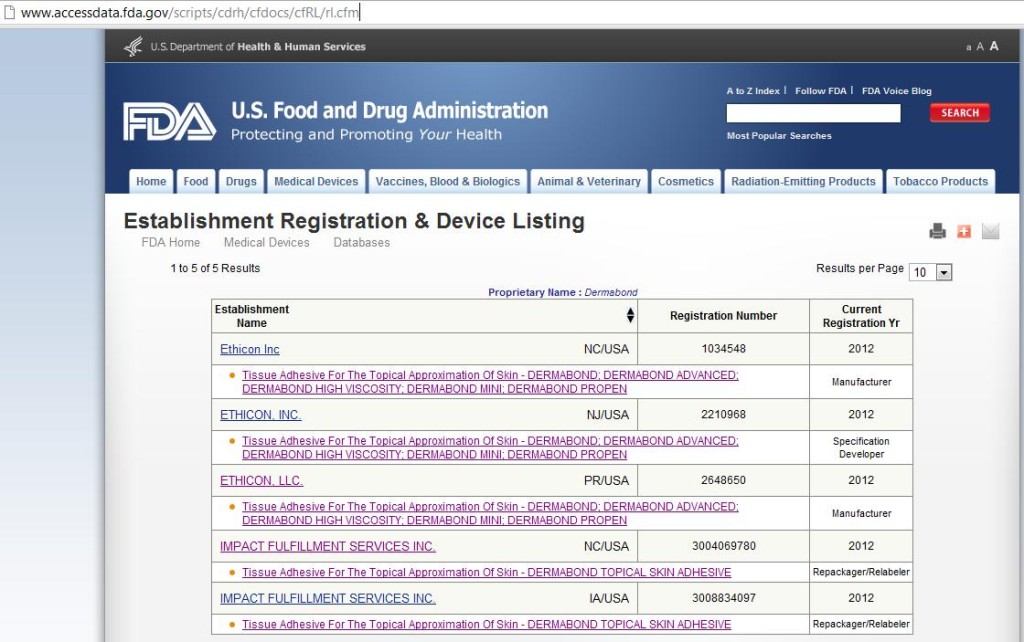Click Registration Number column header
The image size is (1024, 642).
point(724,316)
